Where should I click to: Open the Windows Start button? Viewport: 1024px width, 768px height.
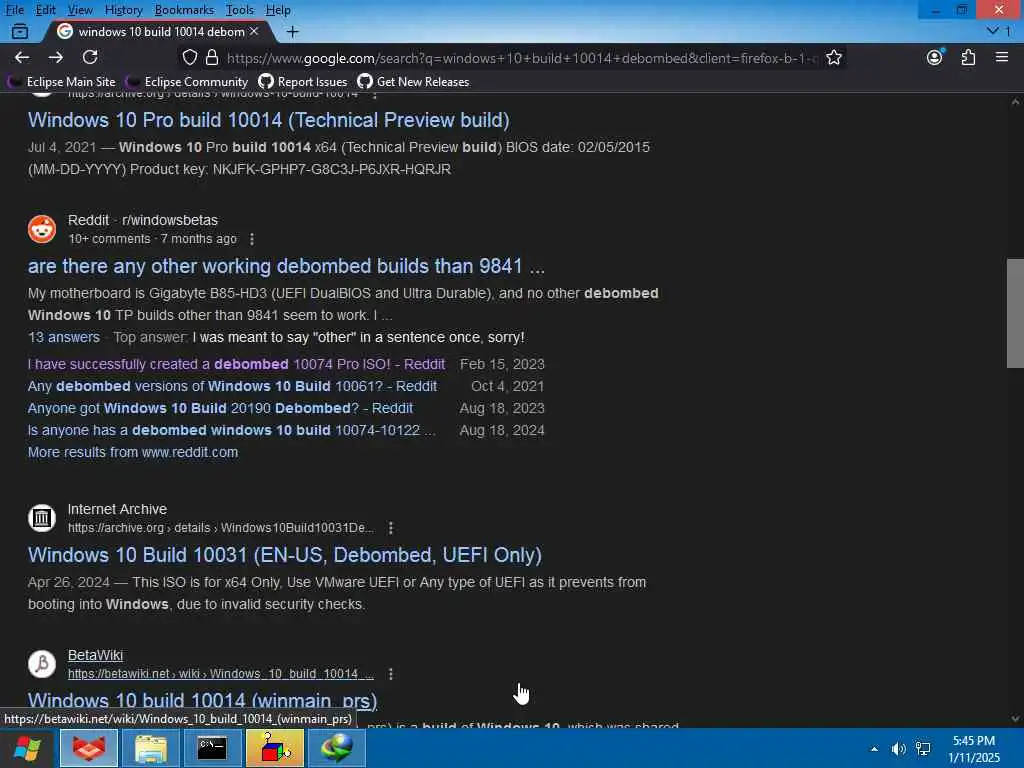click(27, 748)
